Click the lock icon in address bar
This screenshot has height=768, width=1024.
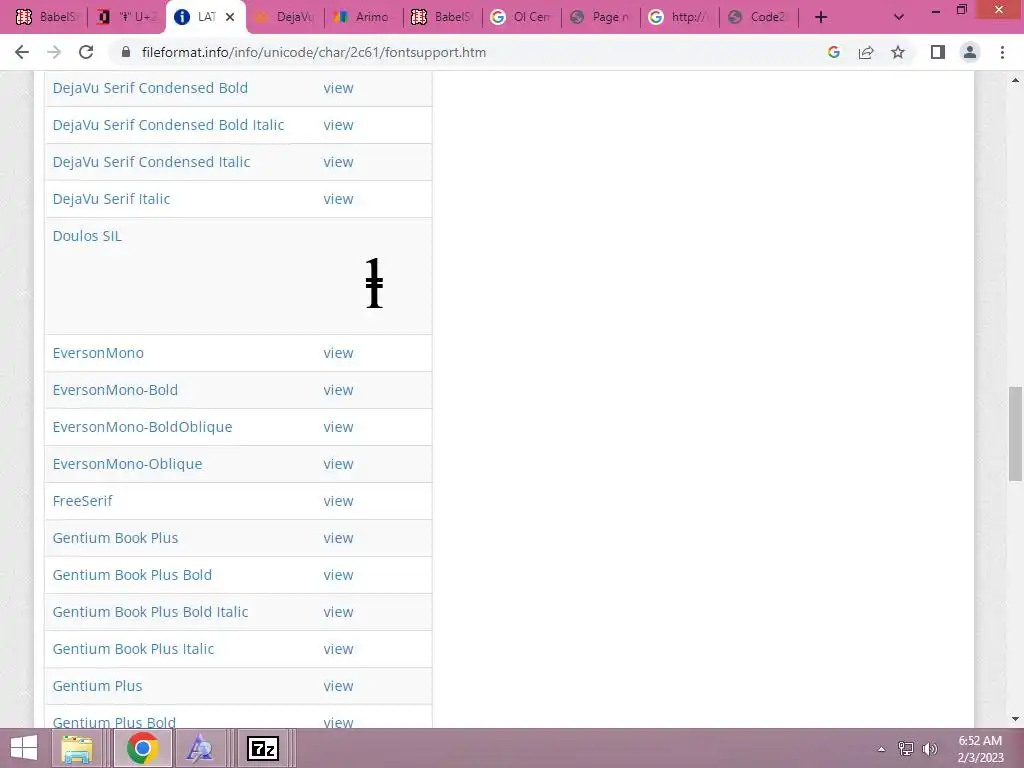(x=126, y=52)
